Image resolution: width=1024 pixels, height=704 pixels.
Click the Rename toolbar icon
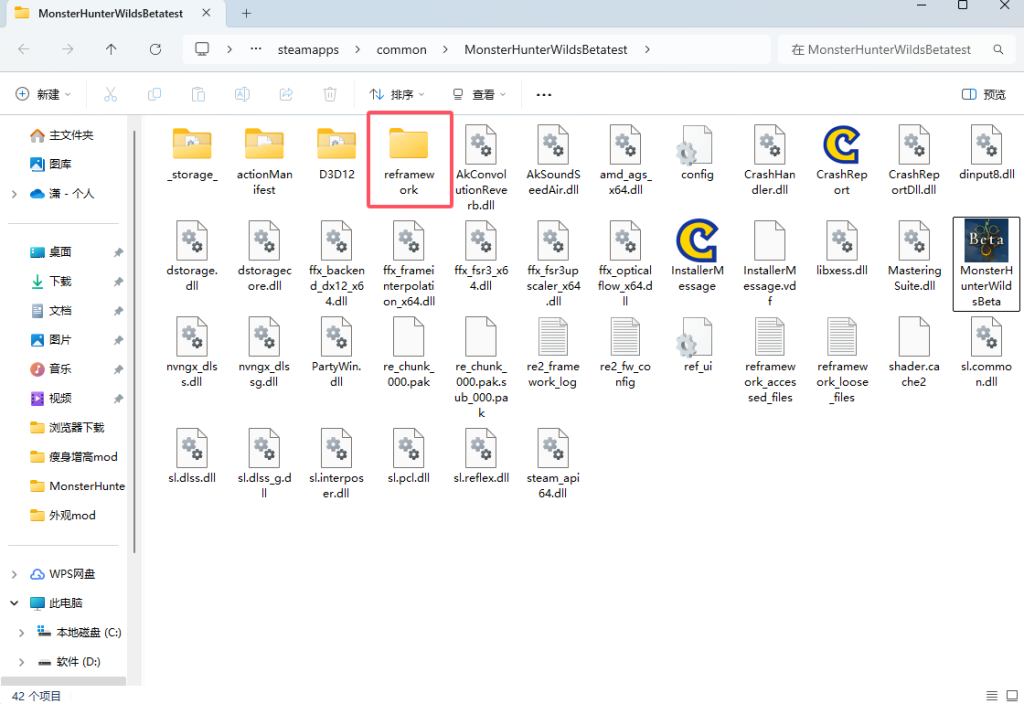242,95
